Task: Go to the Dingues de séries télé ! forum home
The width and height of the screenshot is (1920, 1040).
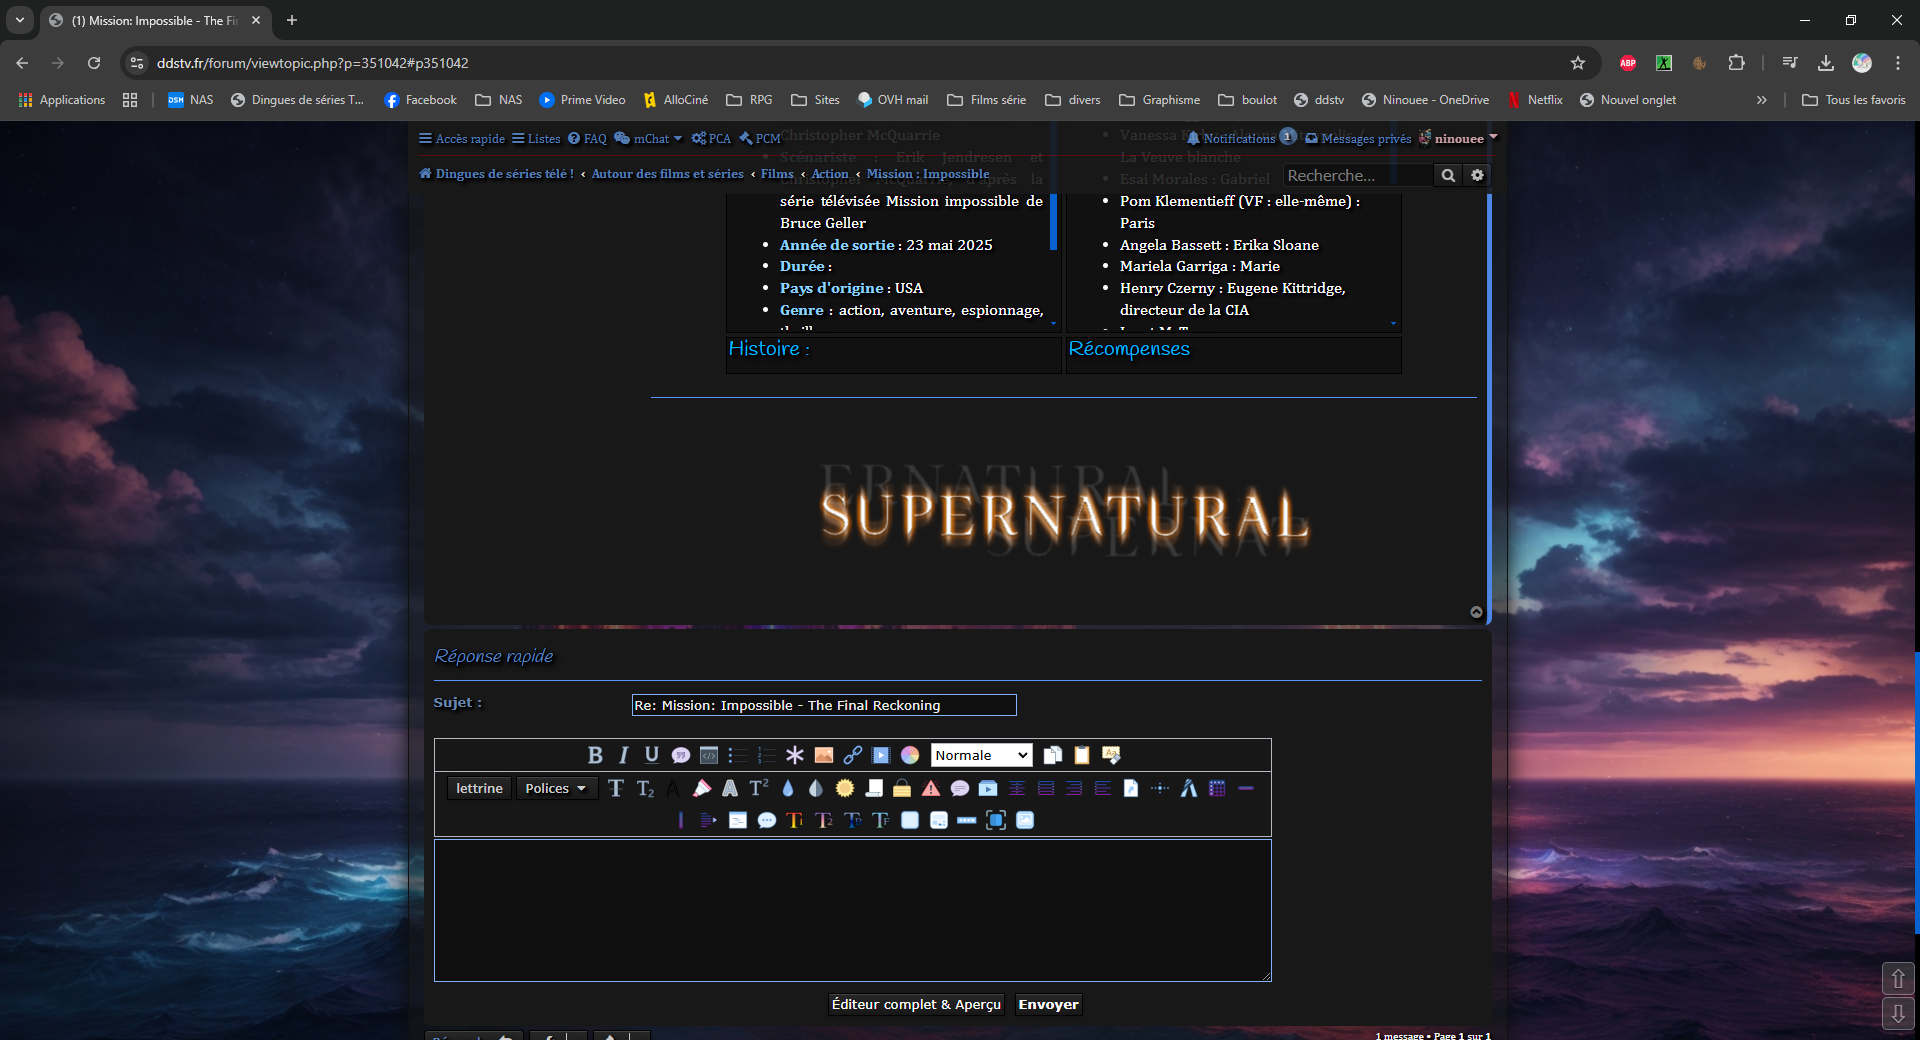Action: click(496, 174)
